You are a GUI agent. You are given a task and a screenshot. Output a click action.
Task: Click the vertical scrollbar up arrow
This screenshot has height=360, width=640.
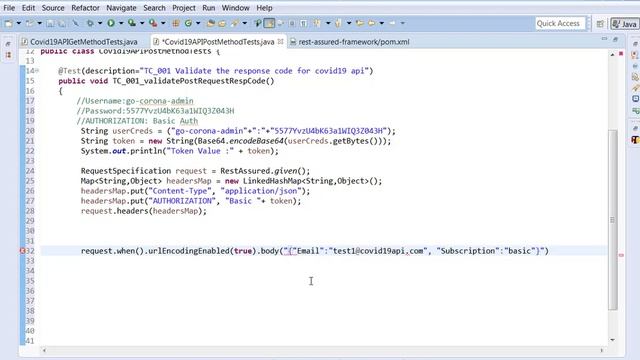click(x=613, y=54)
